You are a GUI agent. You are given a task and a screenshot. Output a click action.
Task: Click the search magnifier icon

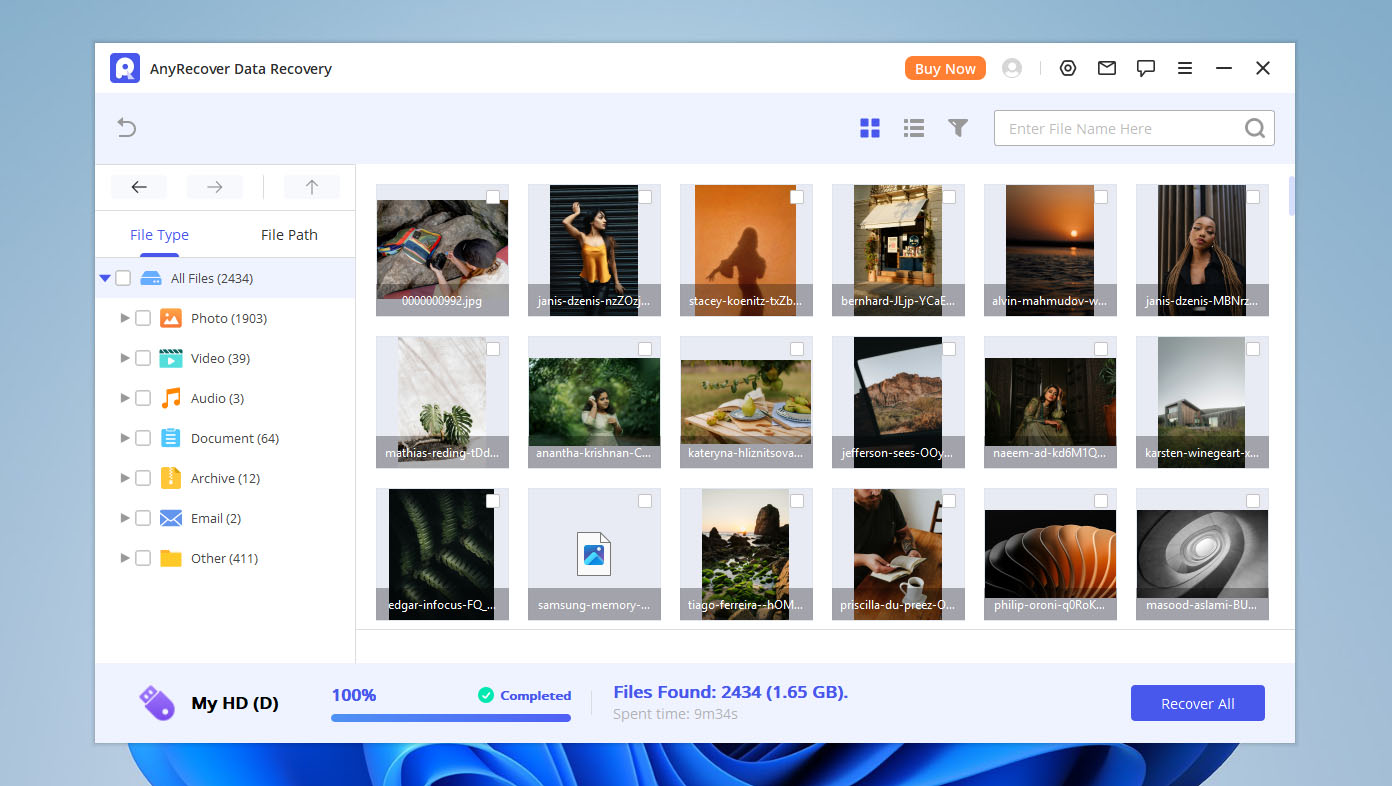pyautogui.click(x=1254, y=128)
